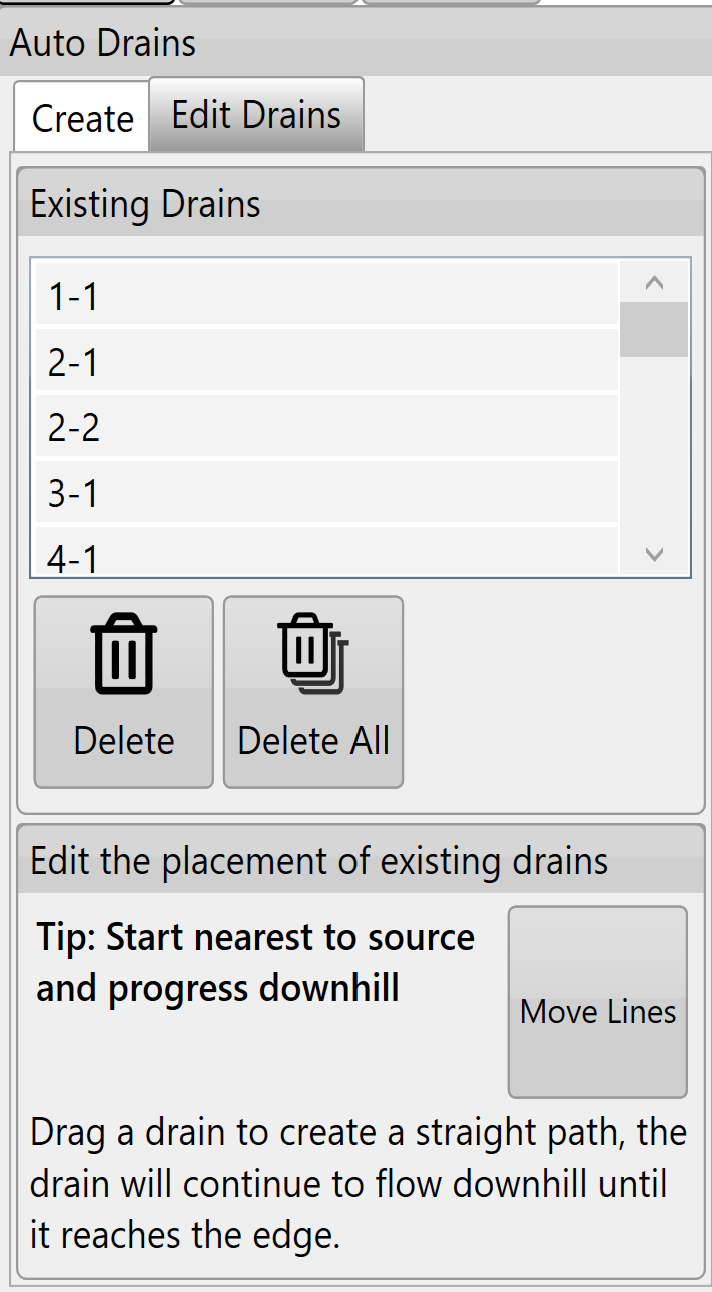Click the Edit the placement of existing drains header
Viewport: 712px width, 1292px height.
319,861
